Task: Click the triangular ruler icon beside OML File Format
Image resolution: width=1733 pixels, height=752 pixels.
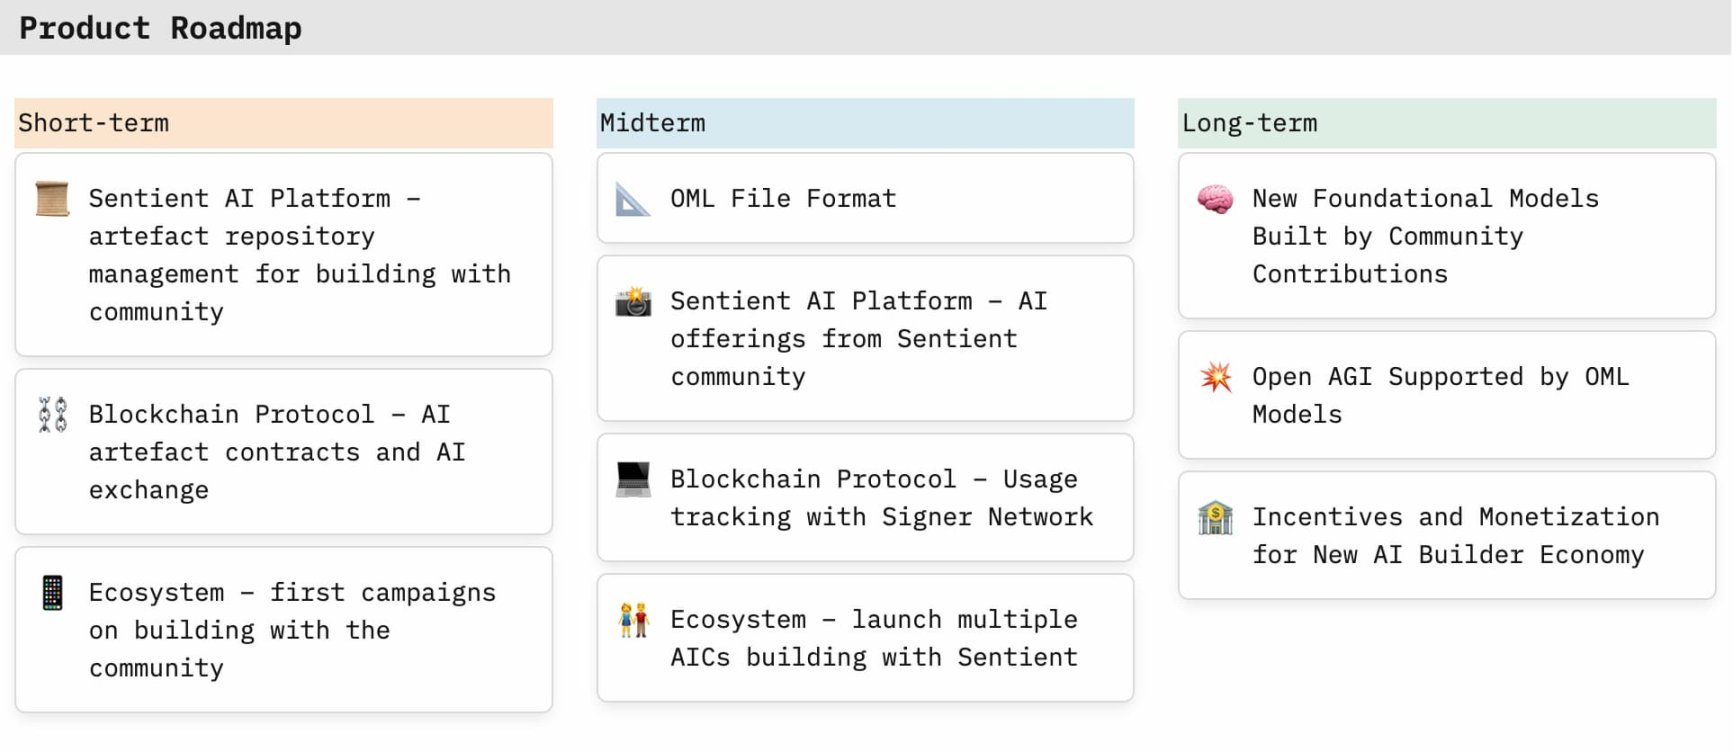Action: tap(633, 199)
